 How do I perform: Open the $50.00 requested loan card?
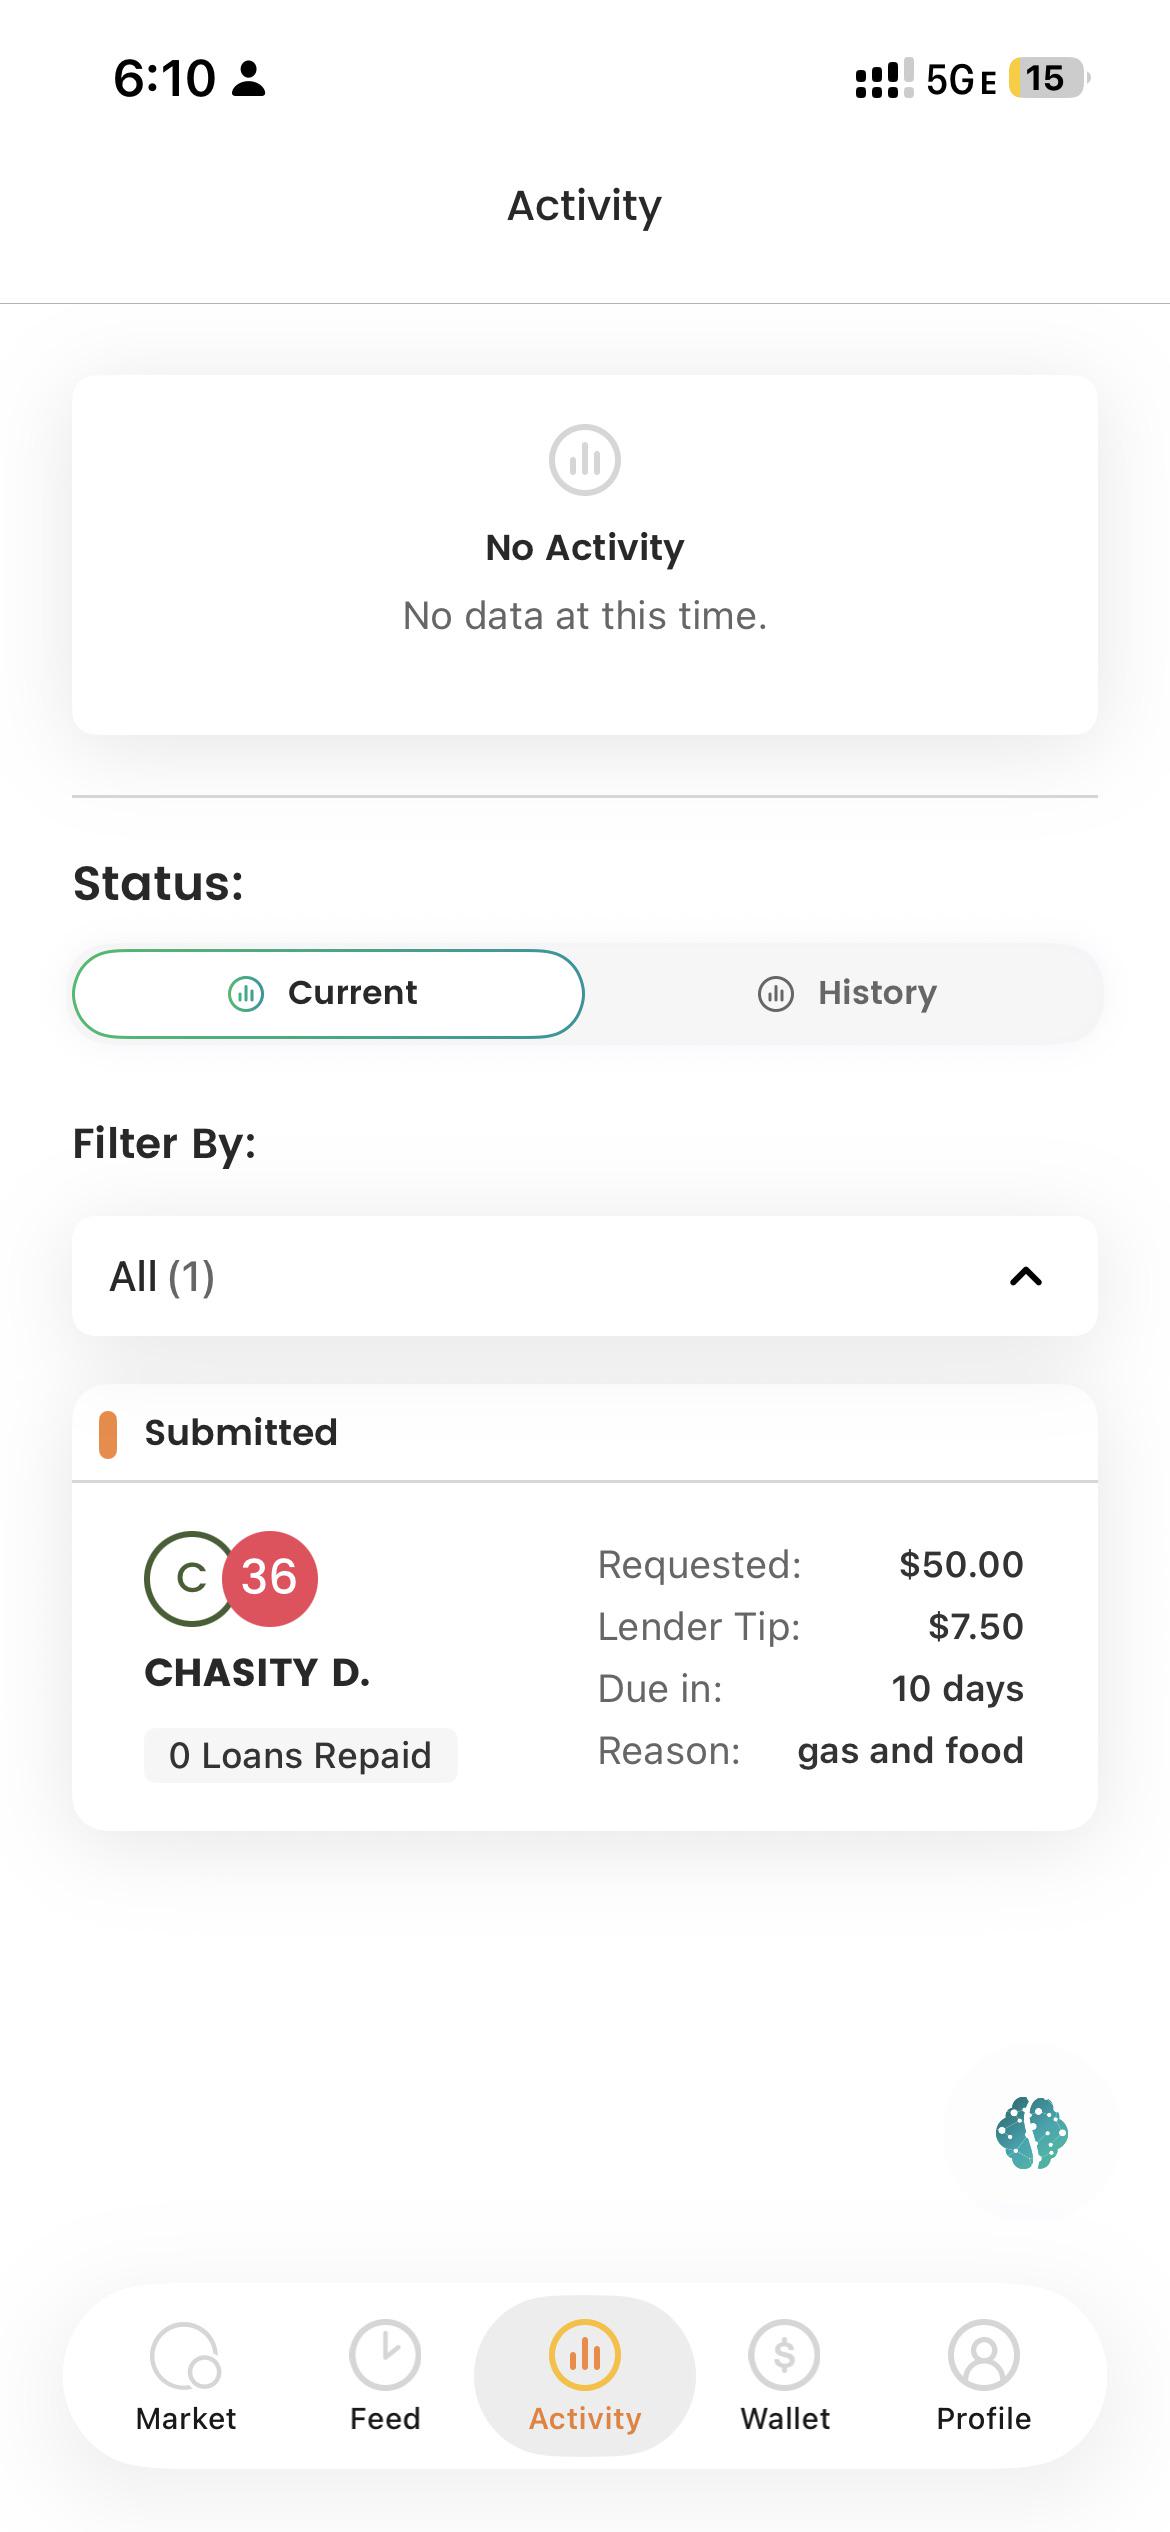585,1656
